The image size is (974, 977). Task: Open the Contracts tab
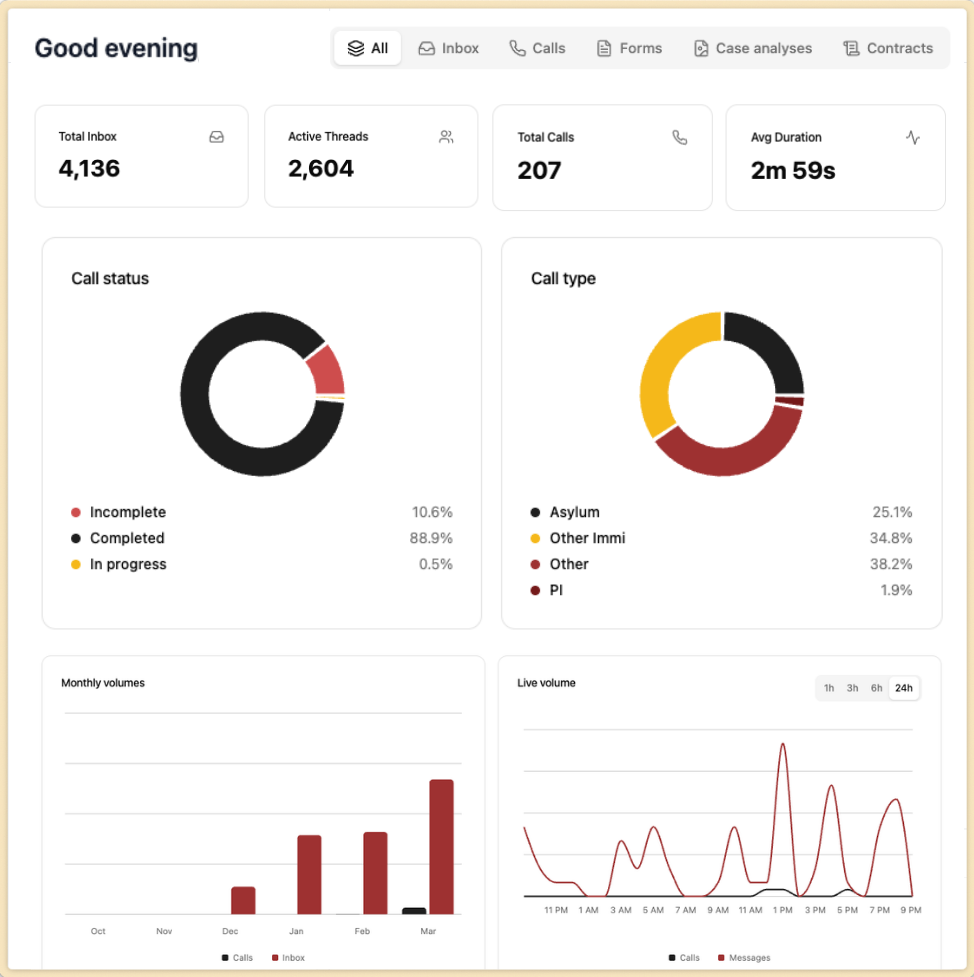tap(888, 48)
